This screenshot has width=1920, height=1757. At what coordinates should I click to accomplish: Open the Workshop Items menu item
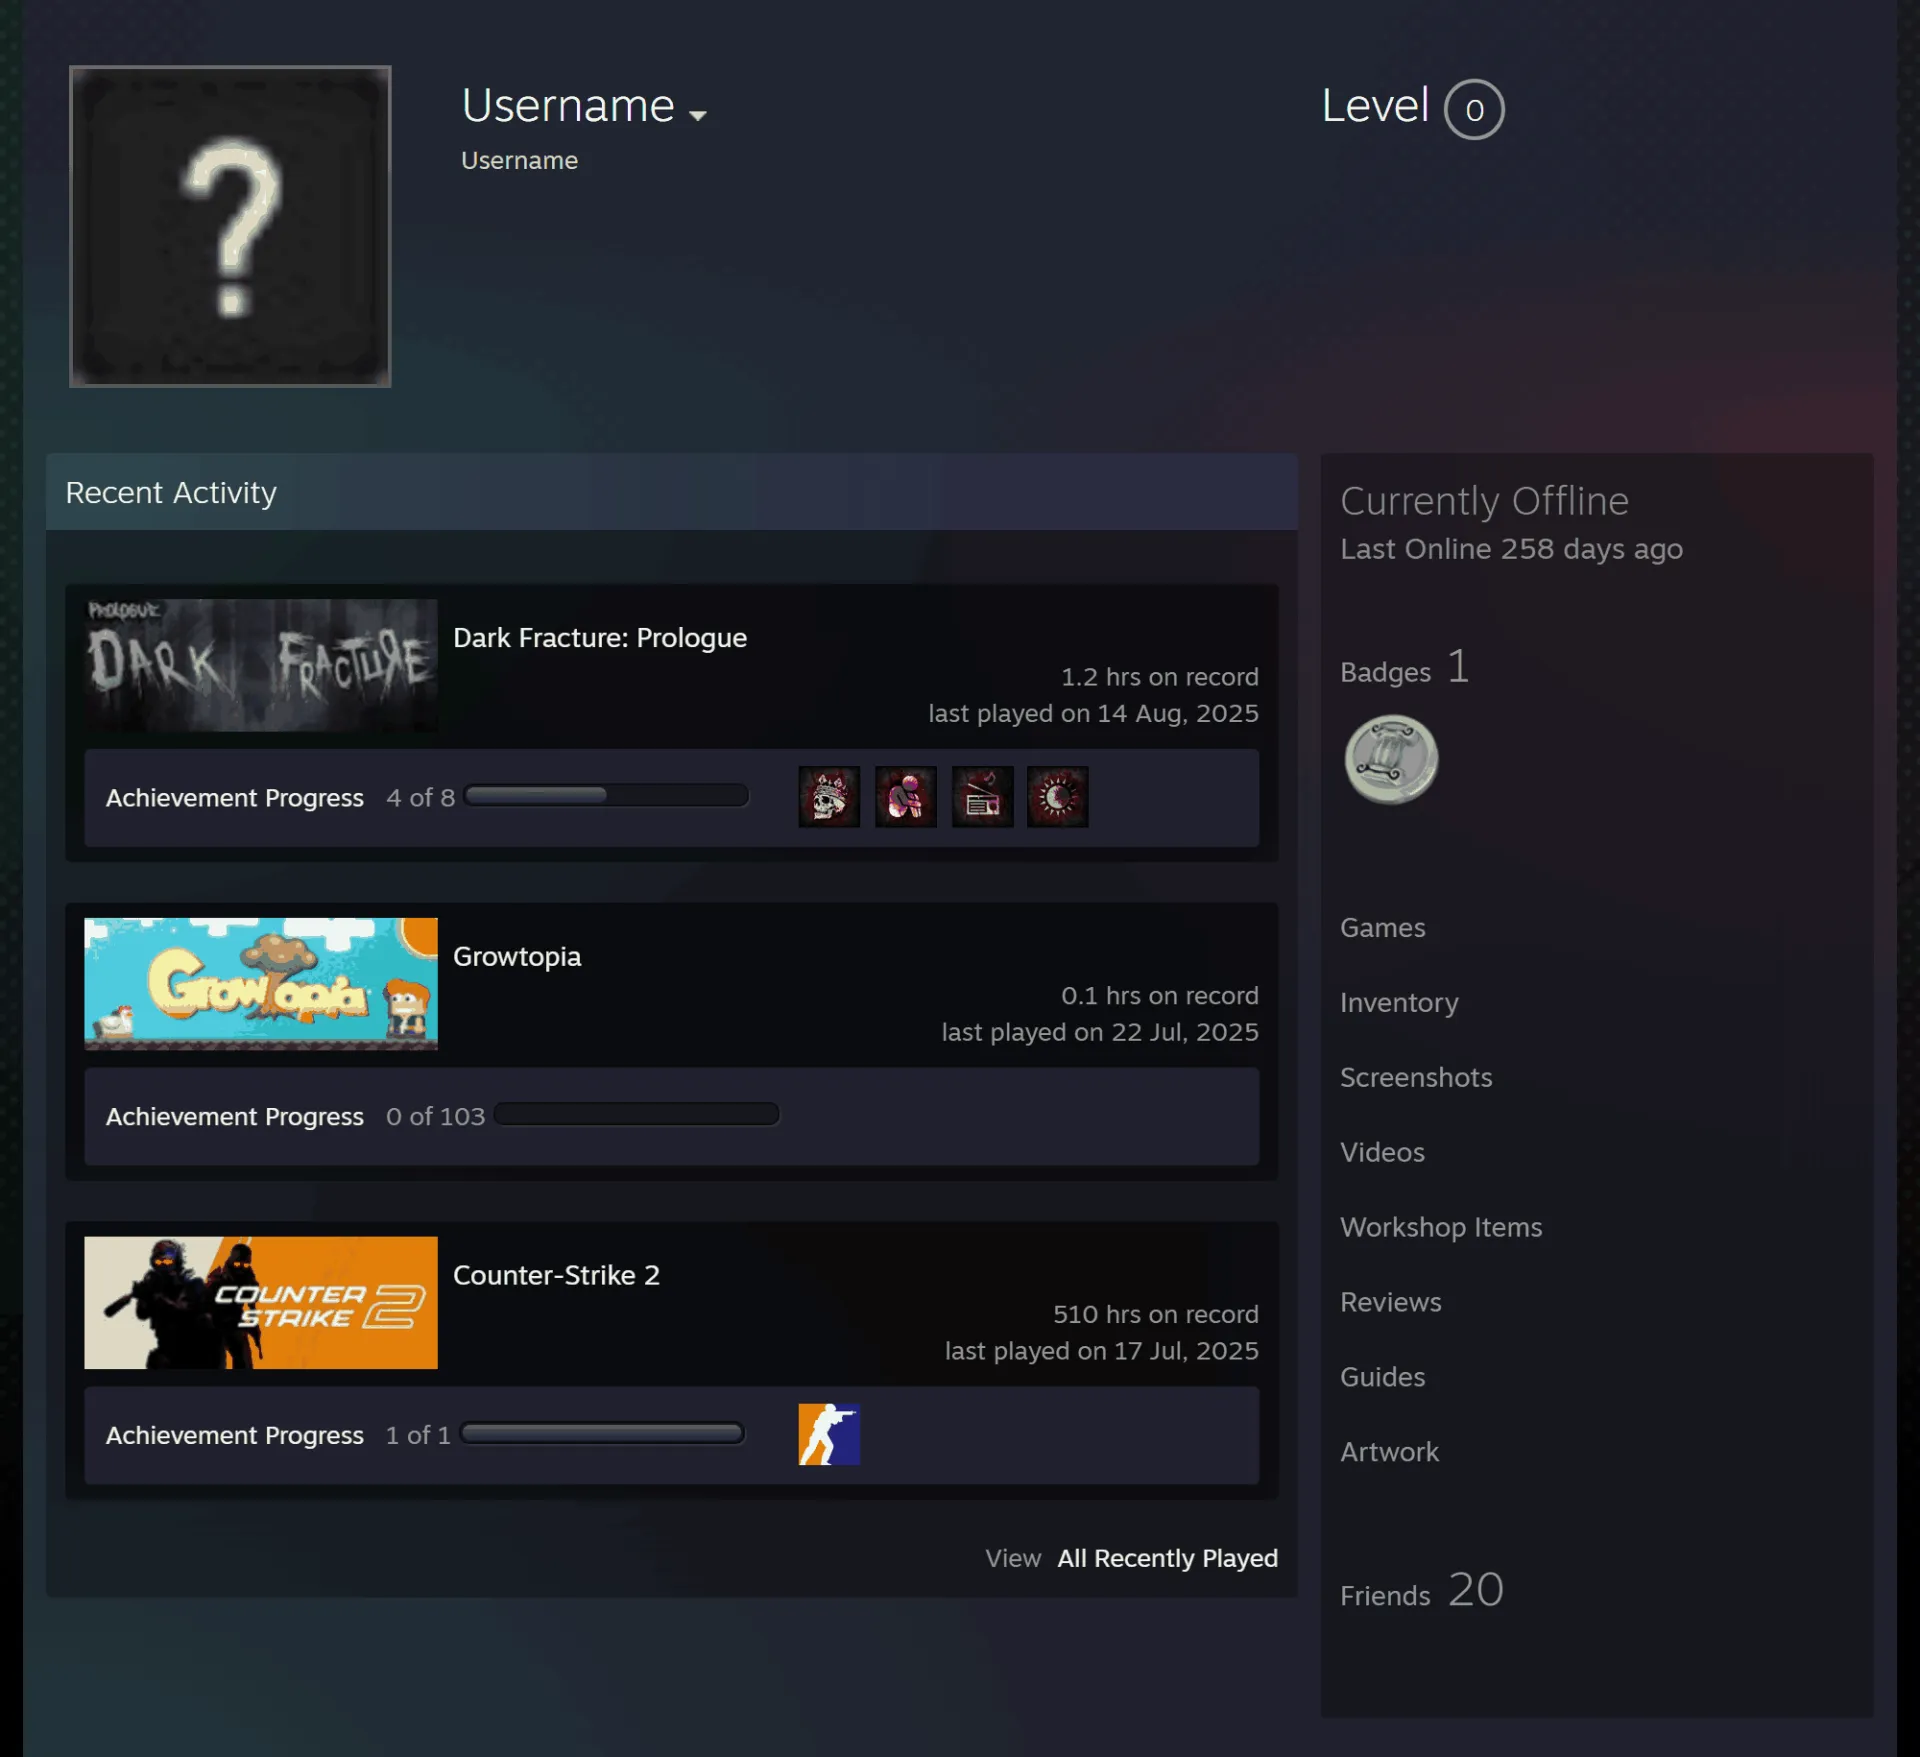click(x=1440, y=1227)
